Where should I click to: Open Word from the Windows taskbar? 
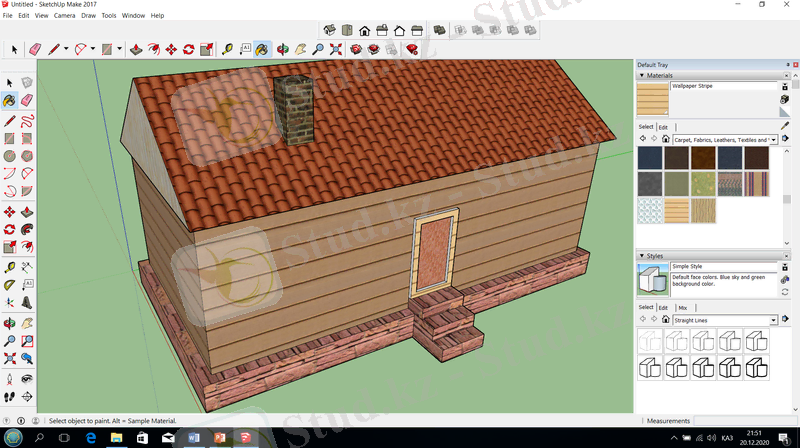(x=193, y=438)
